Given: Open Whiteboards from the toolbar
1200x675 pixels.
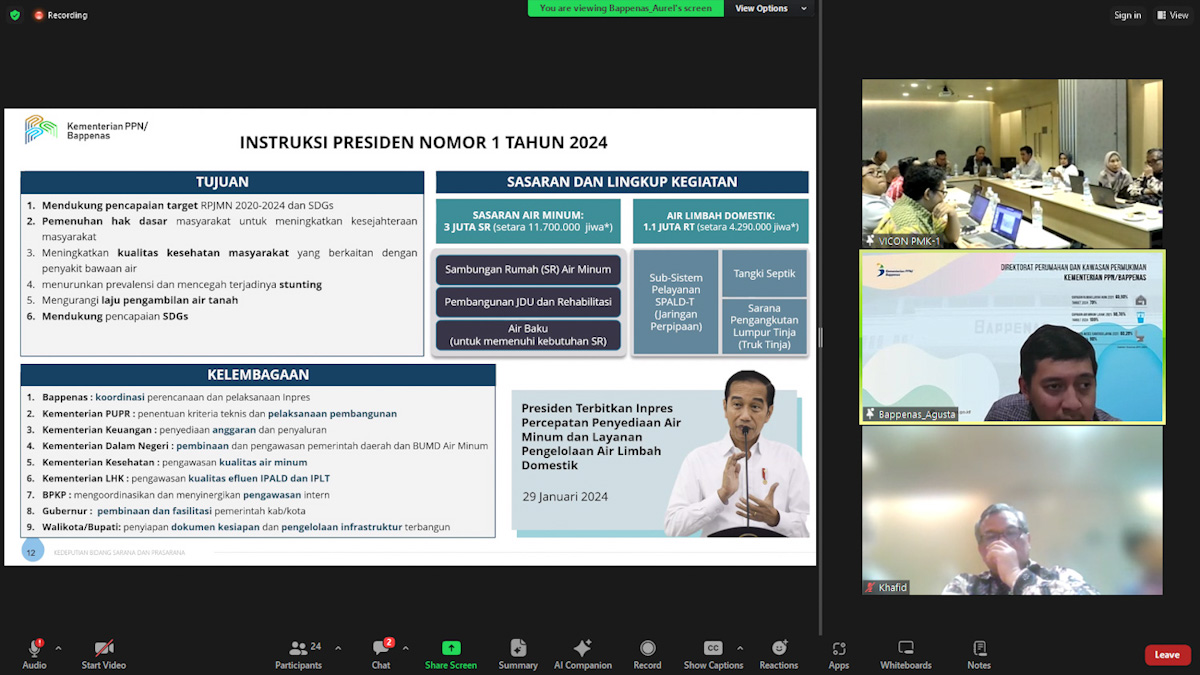Looking at the screenshot, I should pos(906,649).
